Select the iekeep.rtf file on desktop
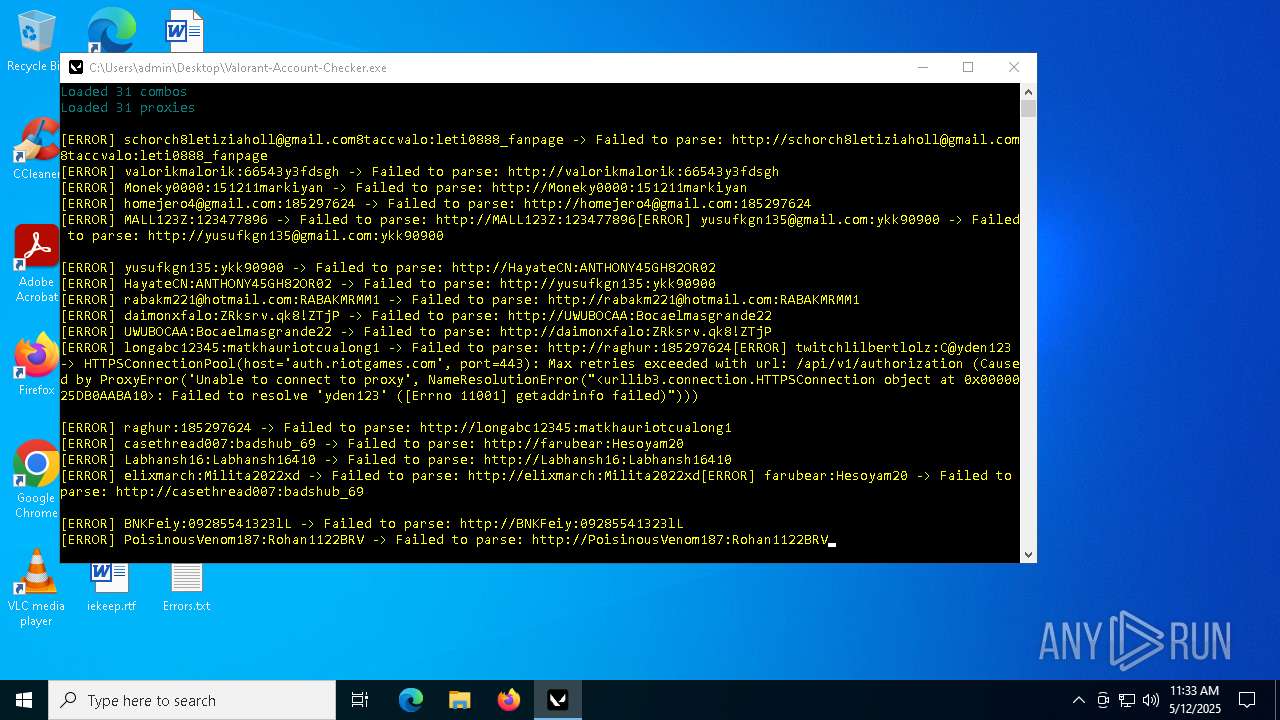The image size is (1280, 720). [x=110, y=586]
